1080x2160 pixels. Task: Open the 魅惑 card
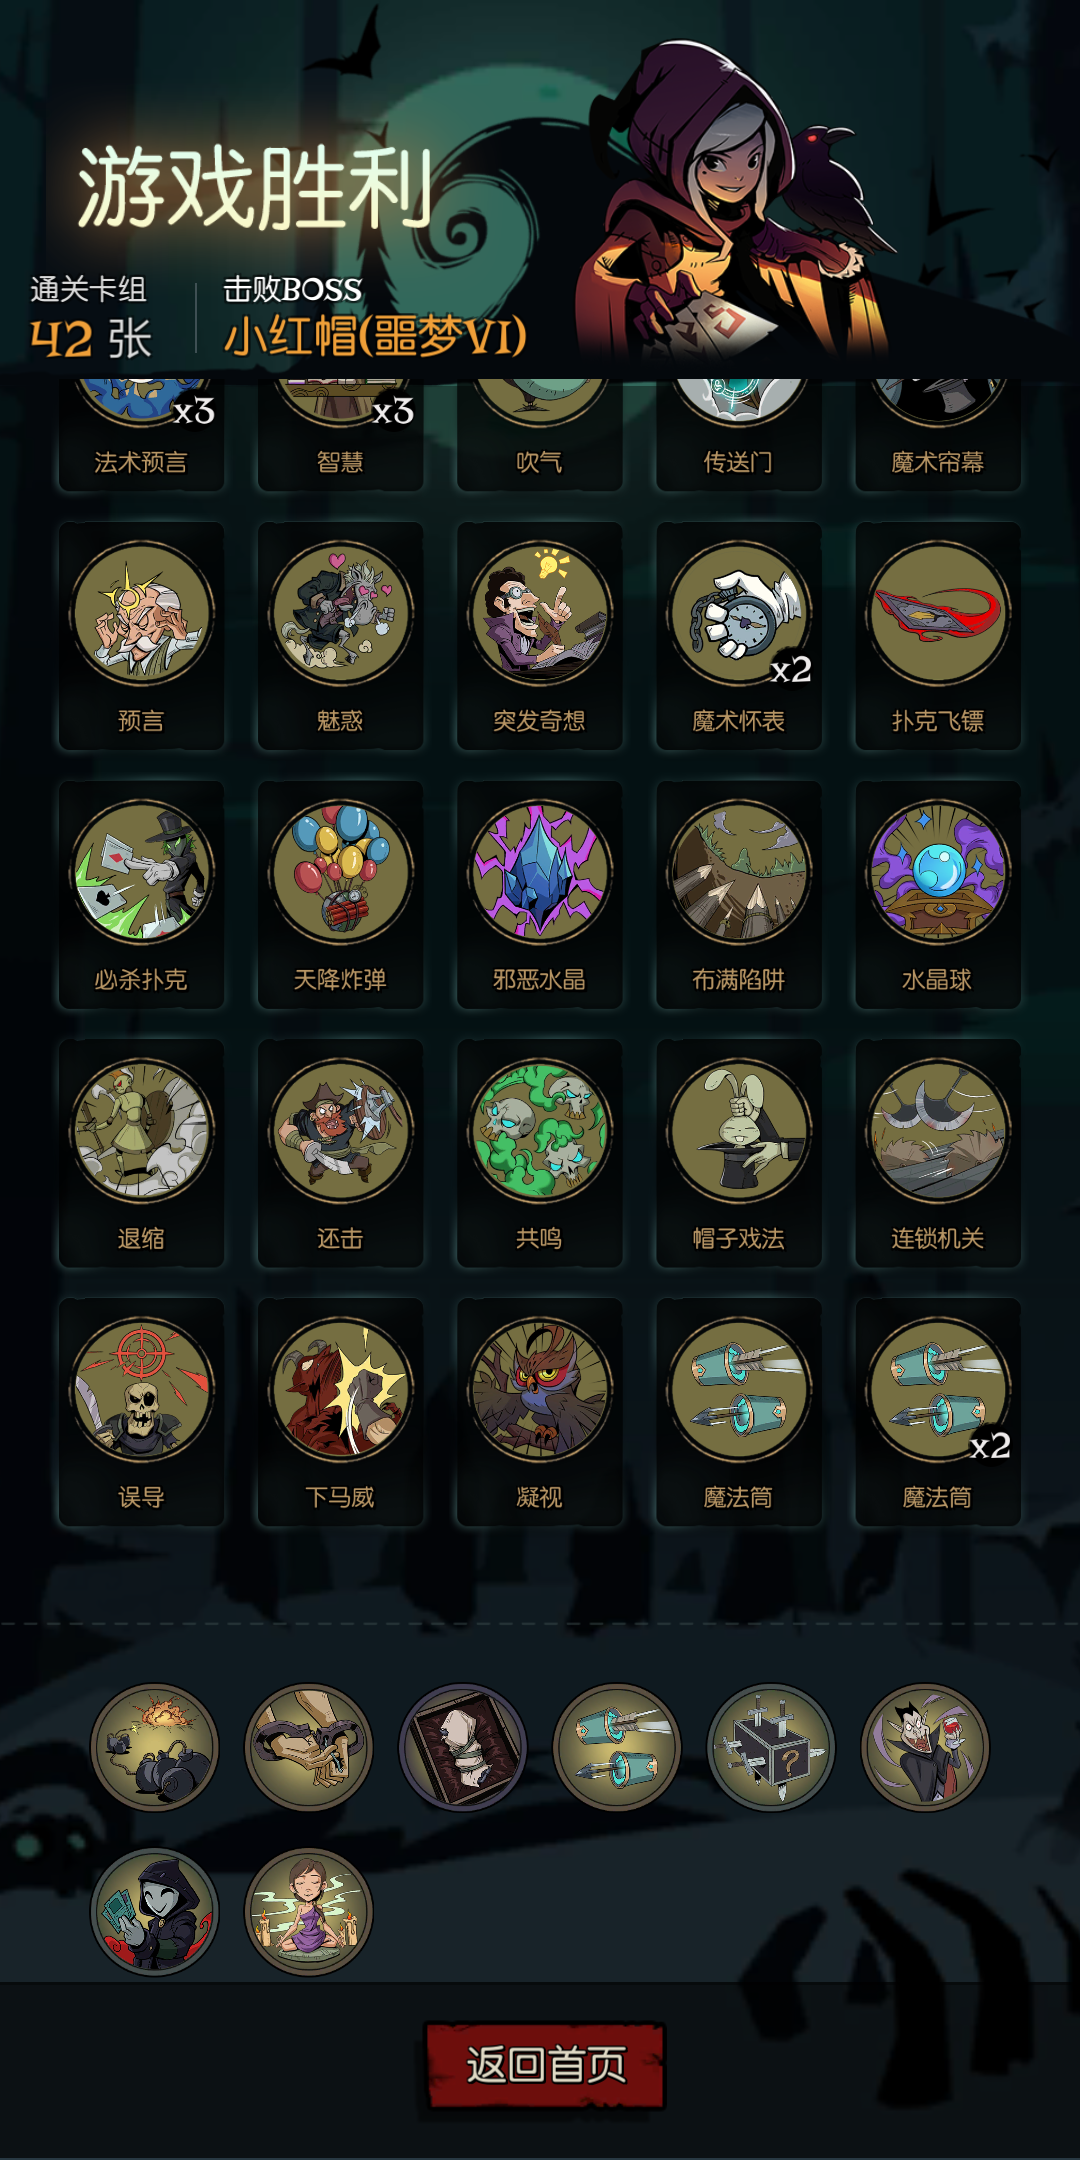point(340,636)
